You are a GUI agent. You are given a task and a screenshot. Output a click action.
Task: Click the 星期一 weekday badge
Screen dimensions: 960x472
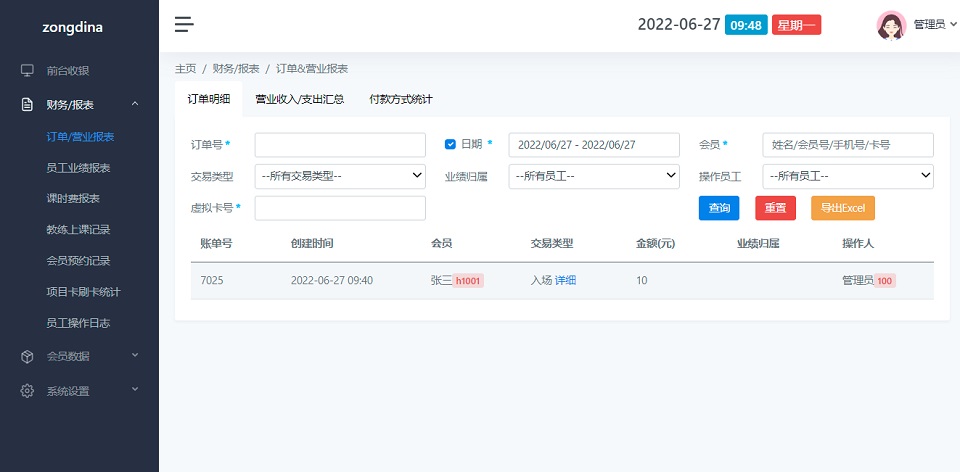796,25
